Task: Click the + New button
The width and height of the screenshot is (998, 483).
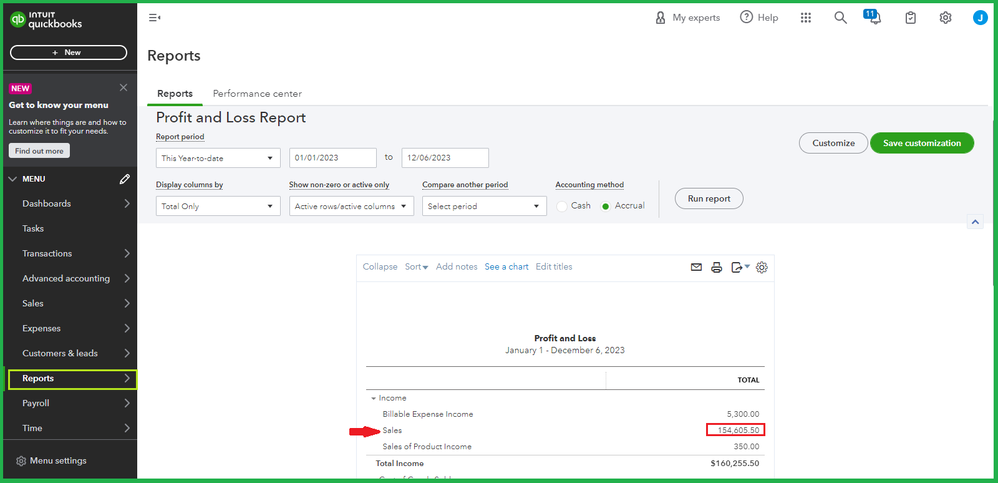Action: pyautogui.click(x=68, y=53)
